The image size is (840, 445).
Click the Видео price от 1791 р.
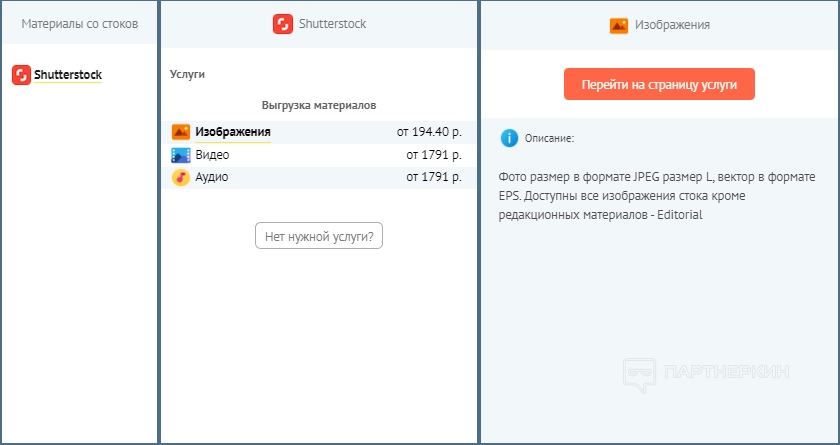[x=433, y=155]
